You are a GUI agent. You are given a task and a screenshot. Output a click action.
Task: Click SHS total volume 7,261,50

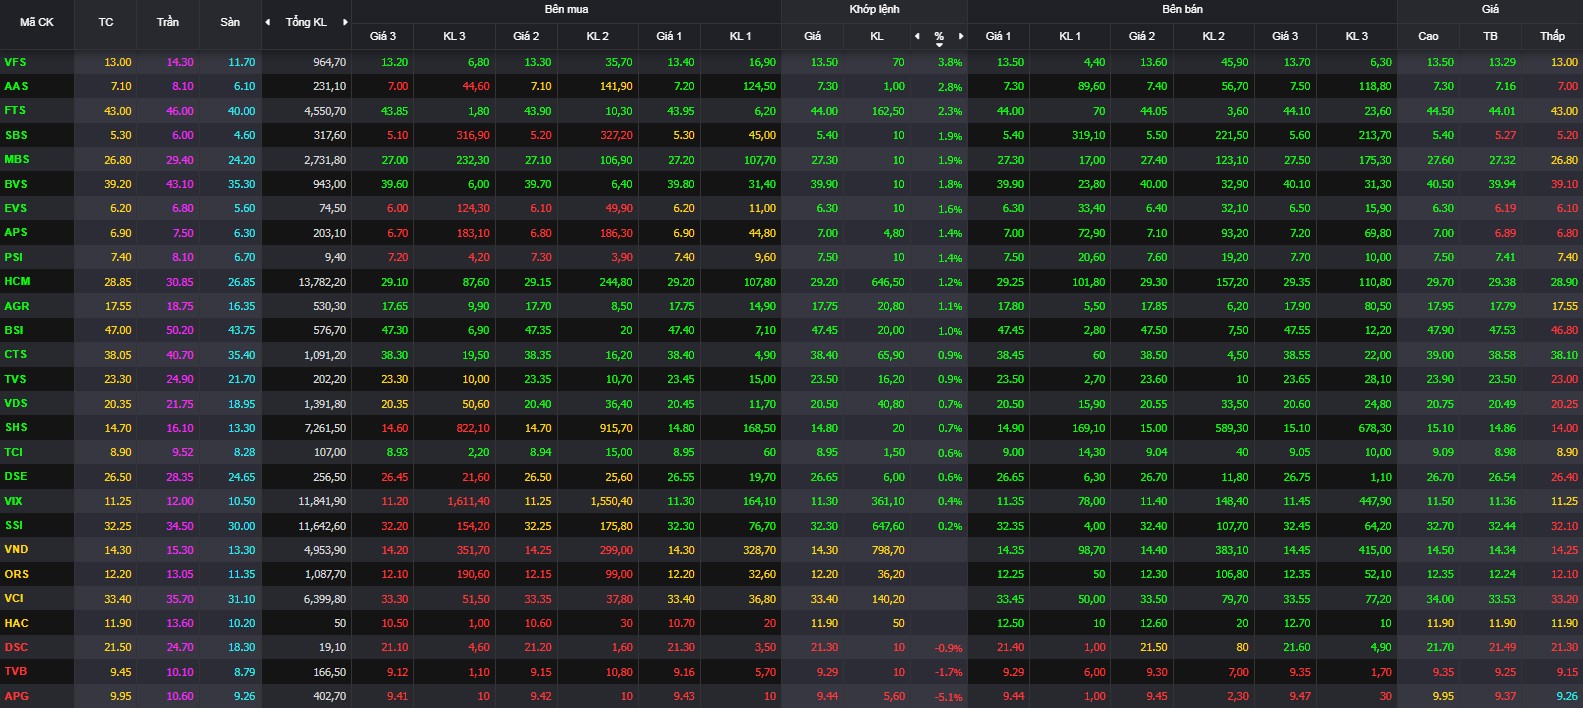(x=325, y=428)
